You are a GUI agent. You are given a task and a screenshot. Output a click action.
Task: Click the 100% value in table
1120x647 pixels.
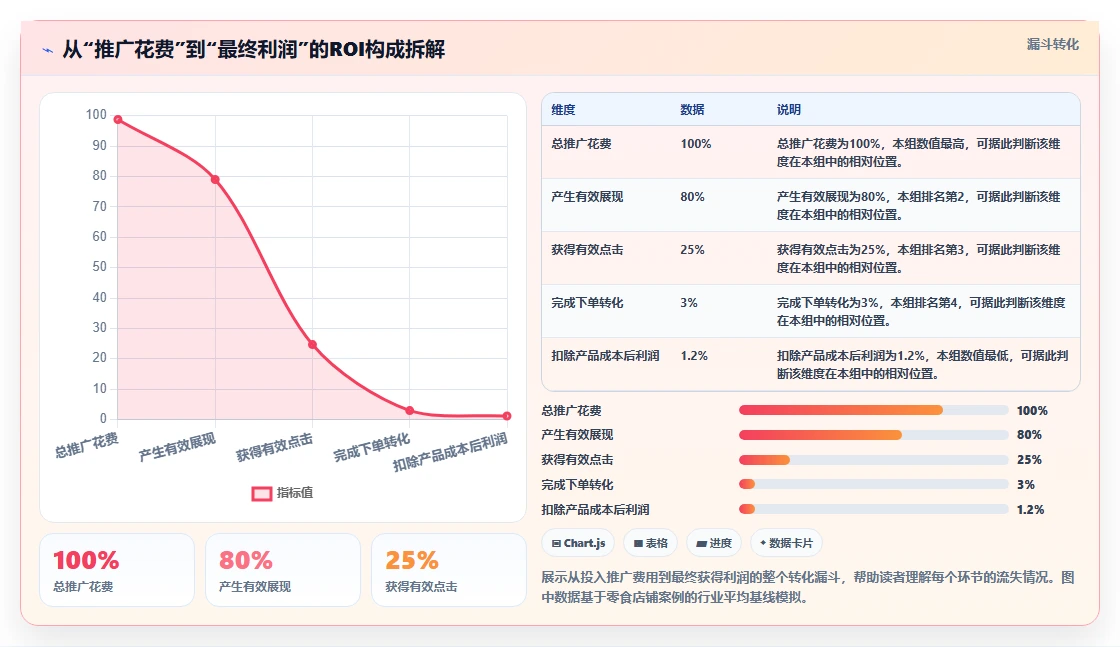(x=696, y=144)
